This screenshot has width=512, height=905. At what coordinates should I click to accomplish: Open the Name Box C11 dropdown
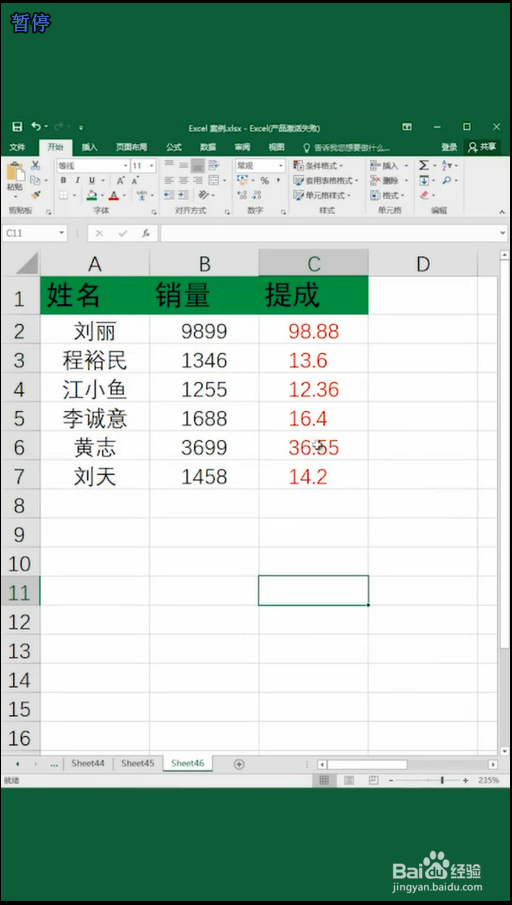pyautogui.click(x=62, y=233)
